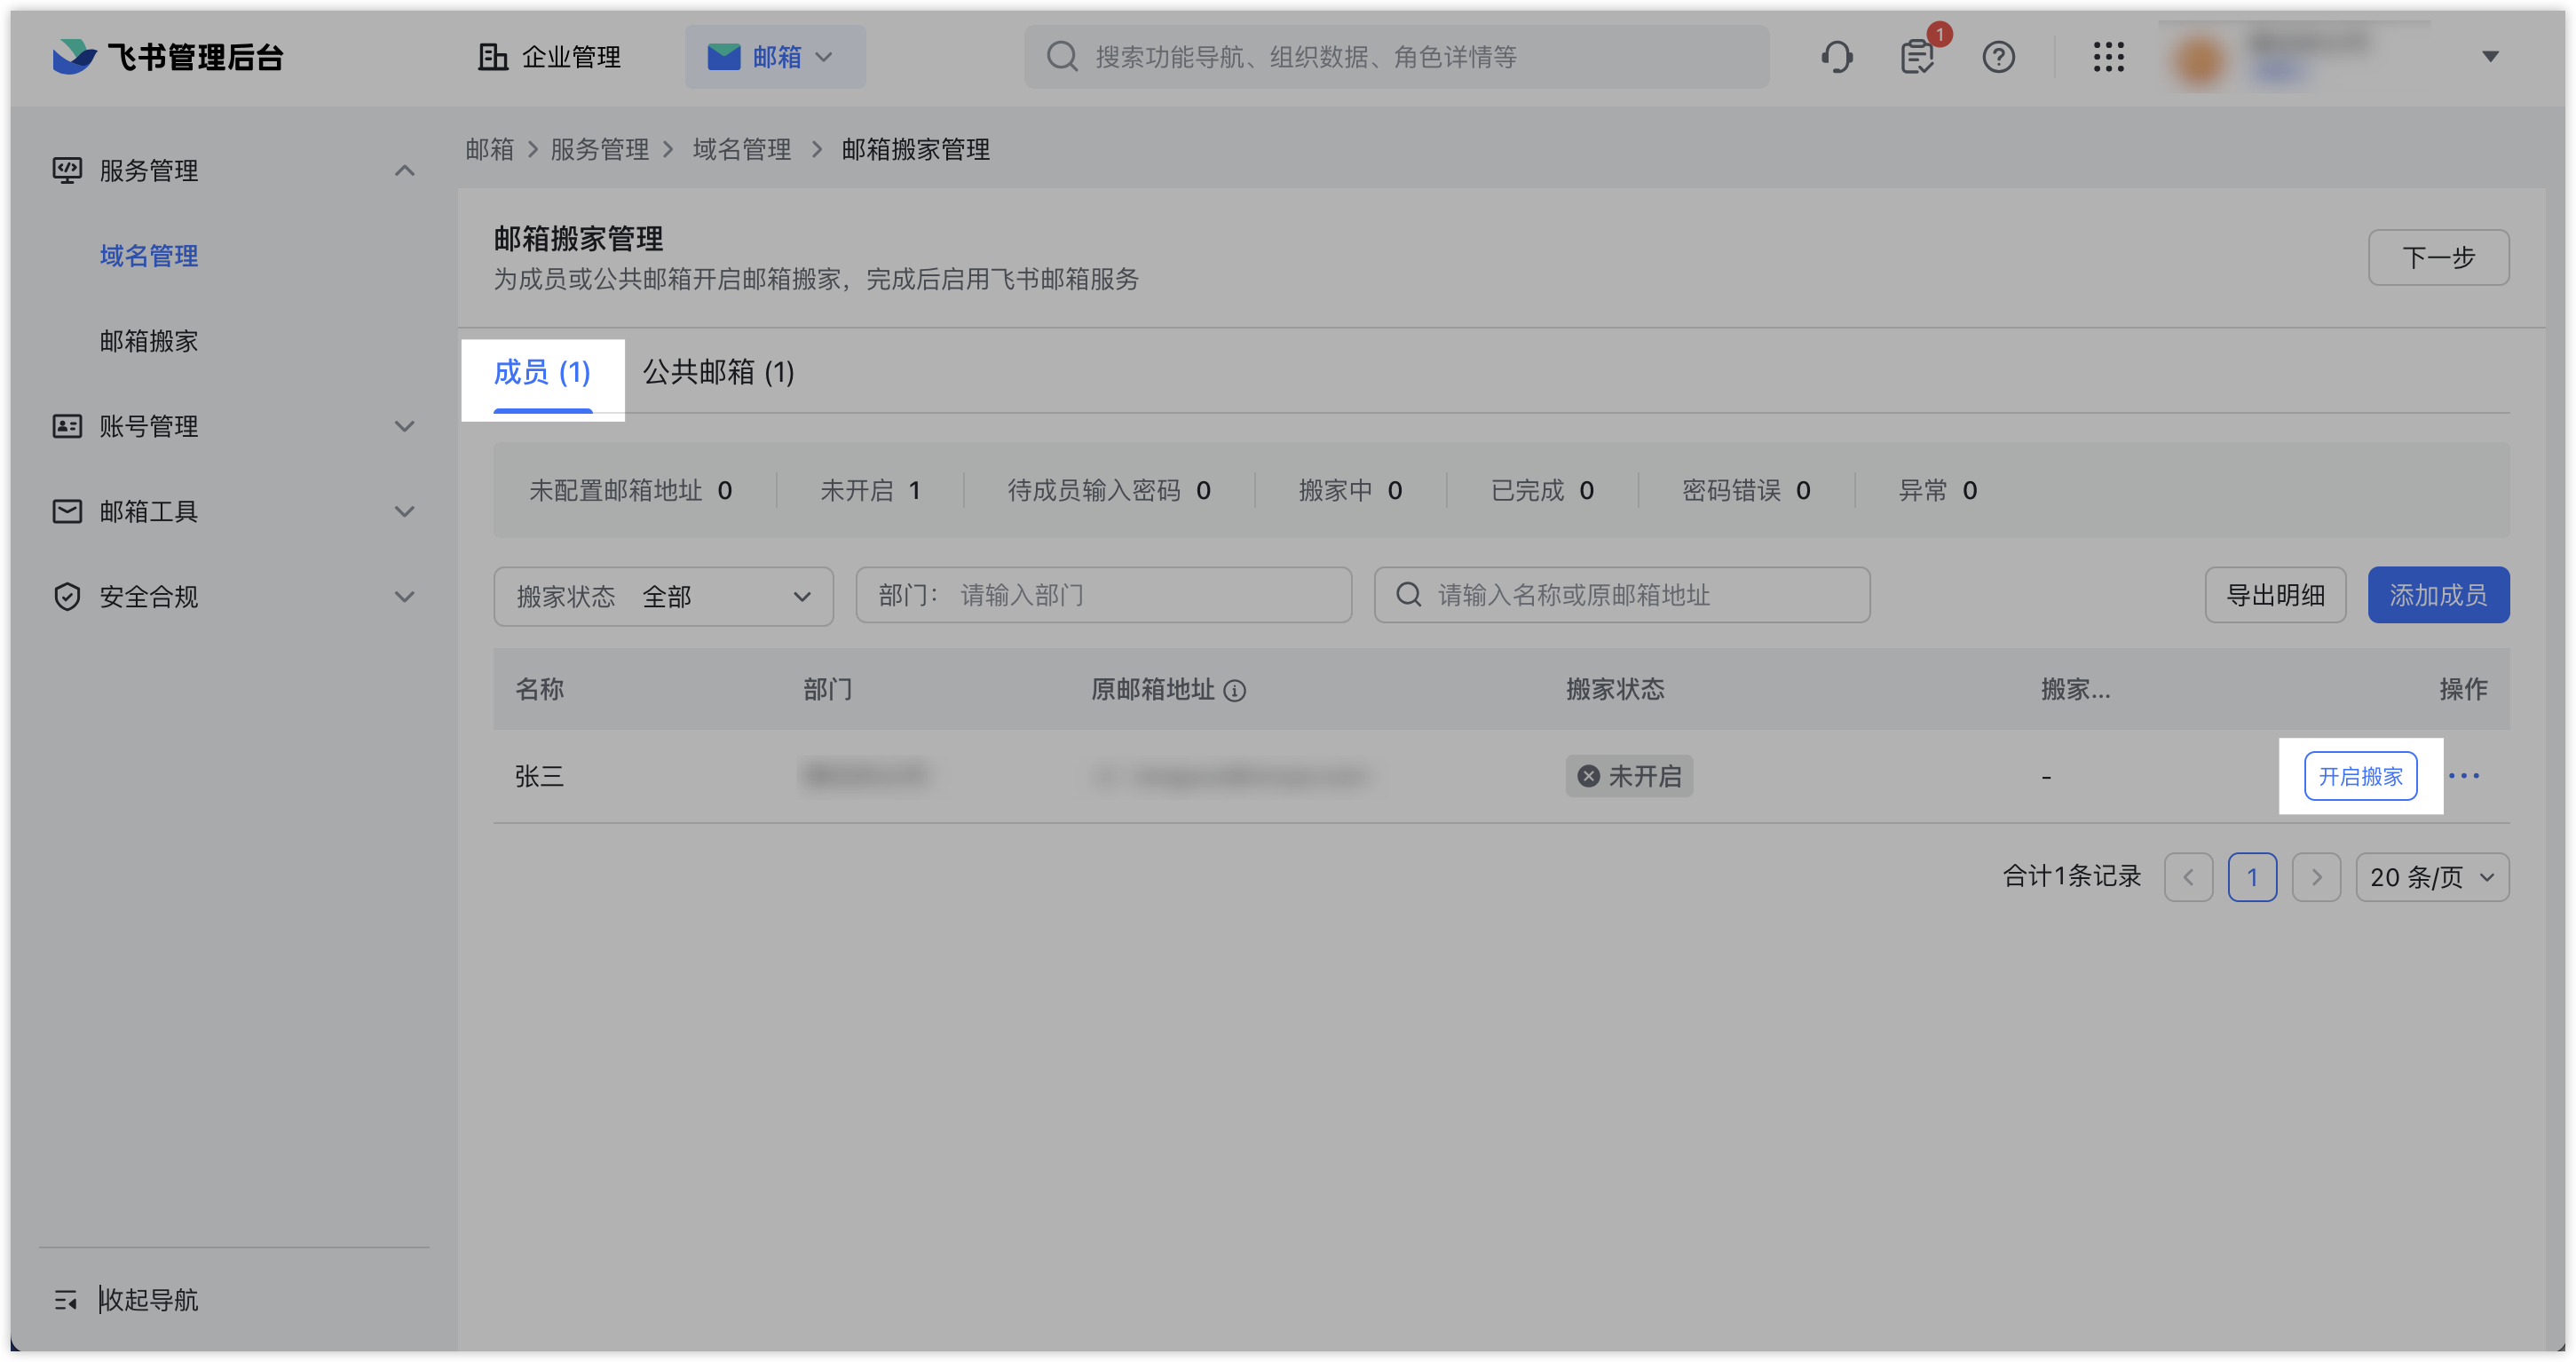The height and width of the screenshot is (1362, 2576).
Task: Open the 20 条/页 page size dropdown
Action: [x=2431, y=877]
